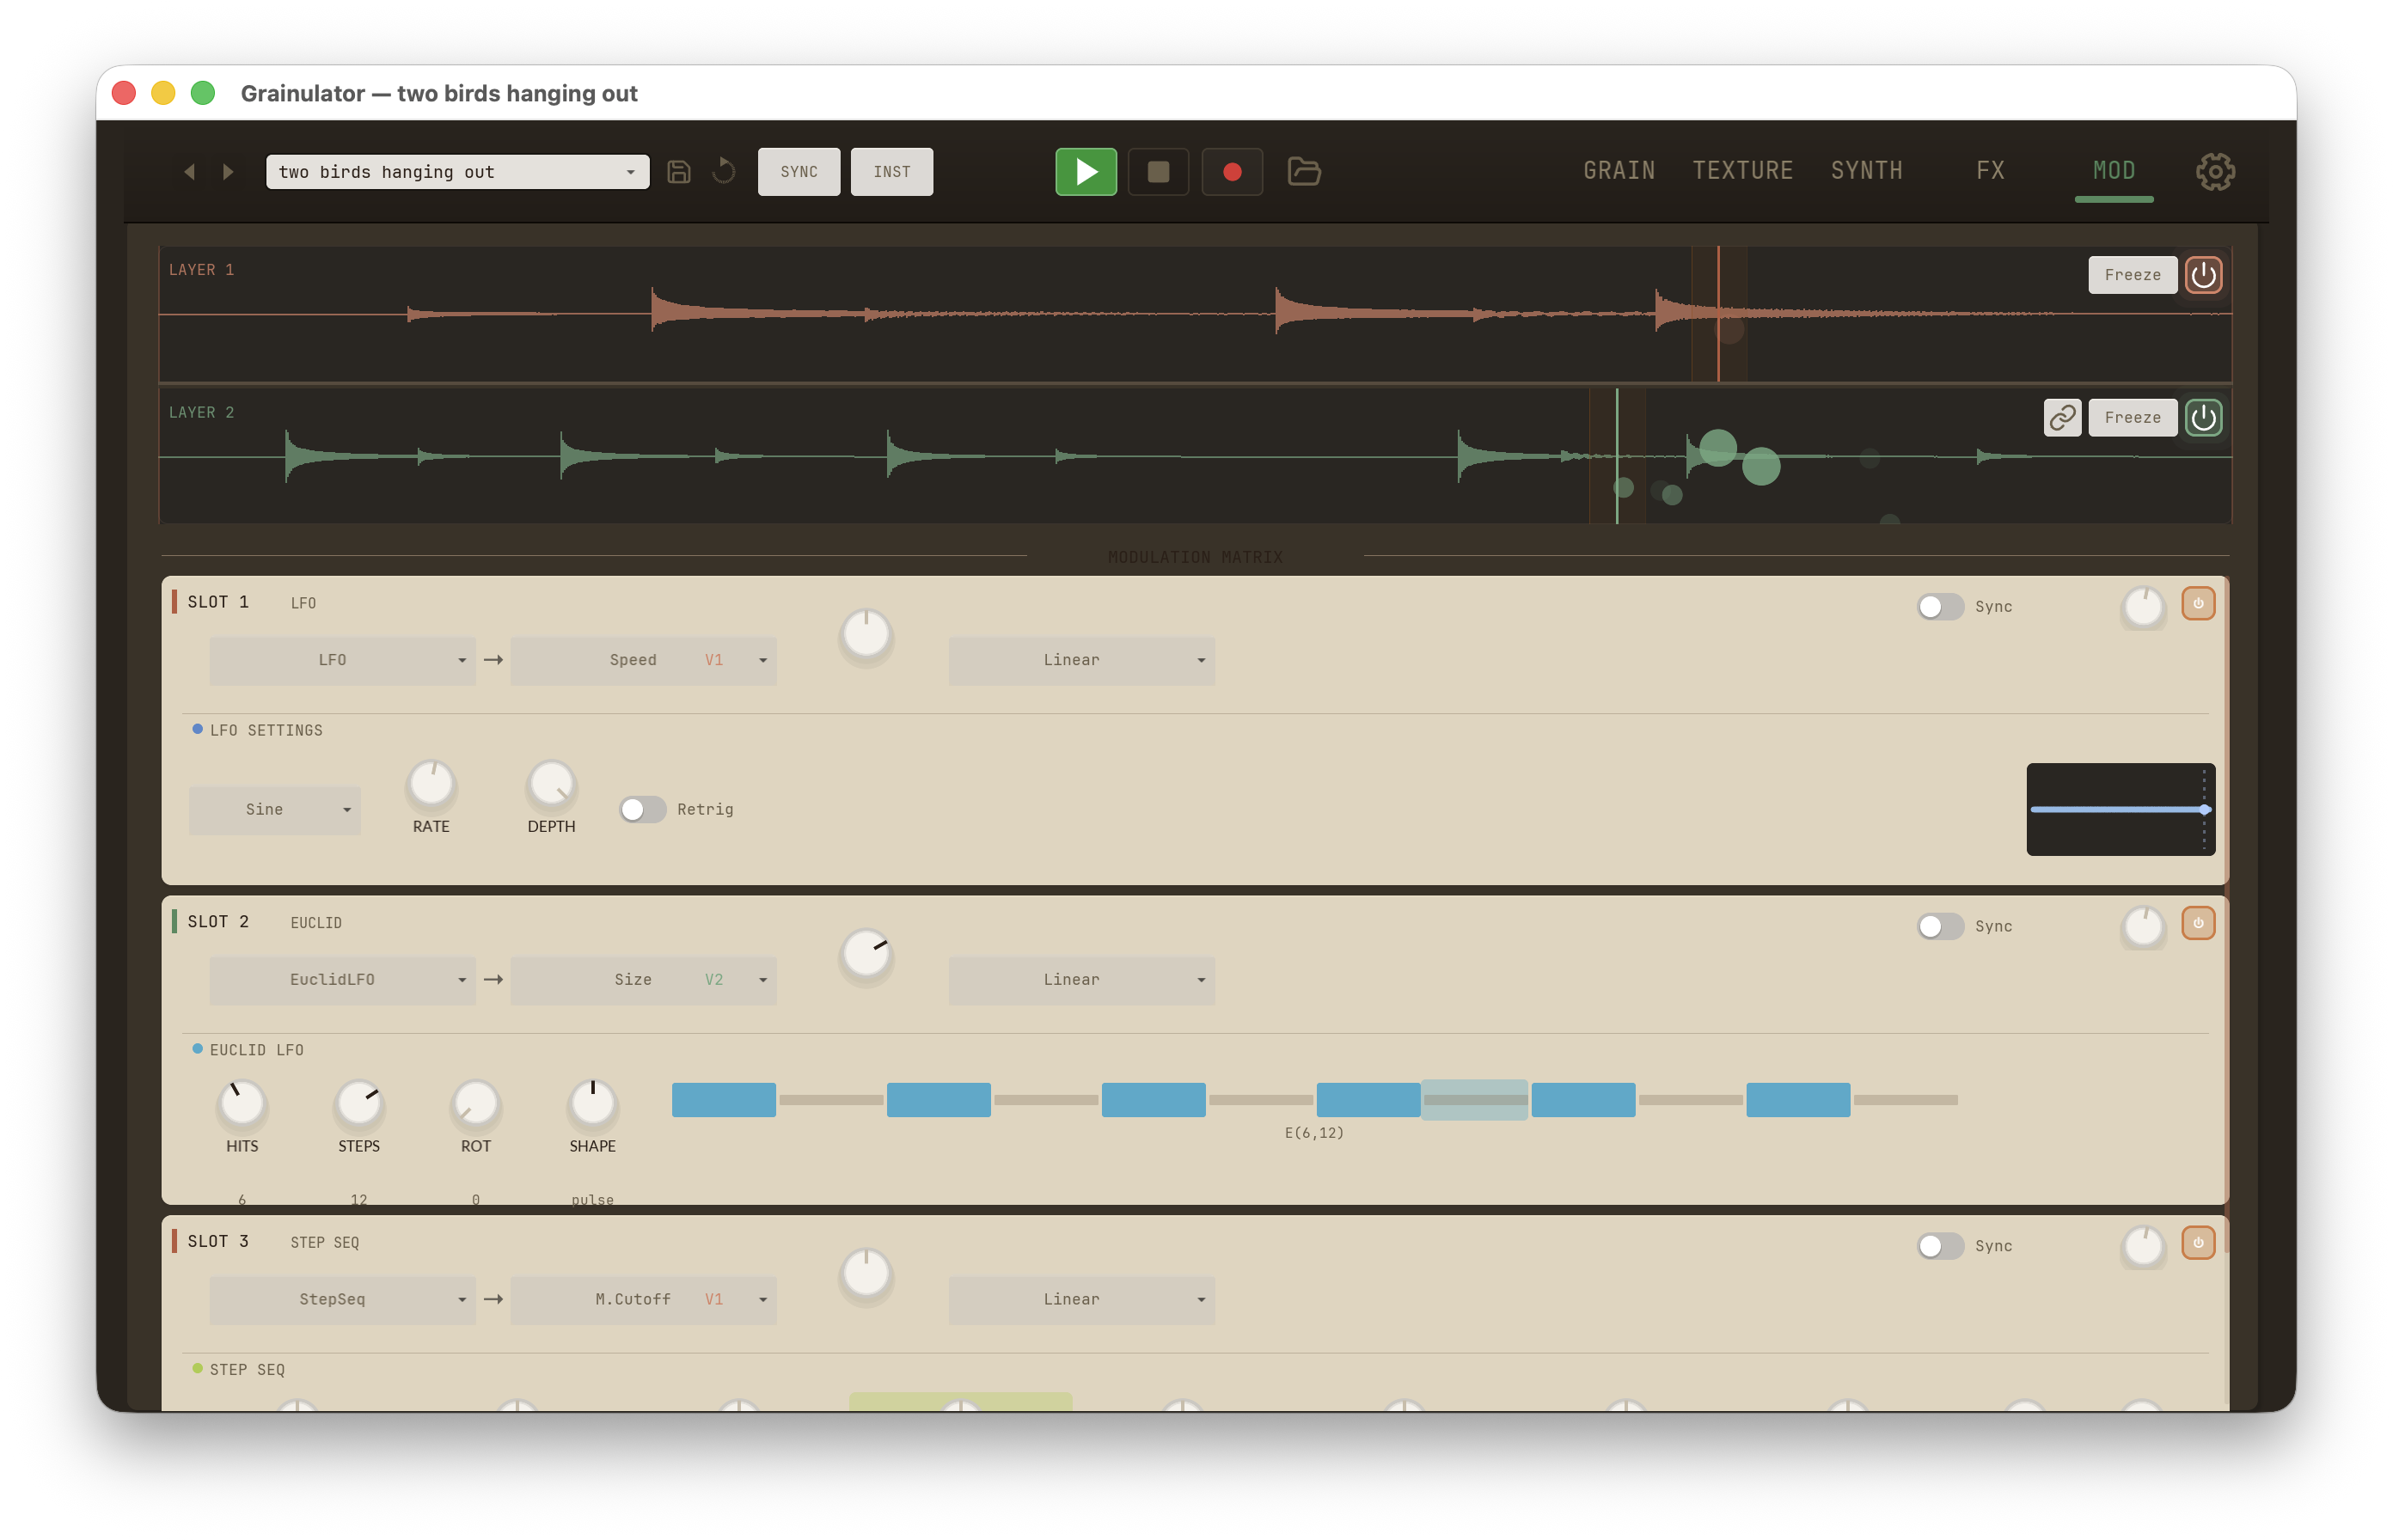
Task: Switch to the GRAIN tab
Action: pos(1619,171)
